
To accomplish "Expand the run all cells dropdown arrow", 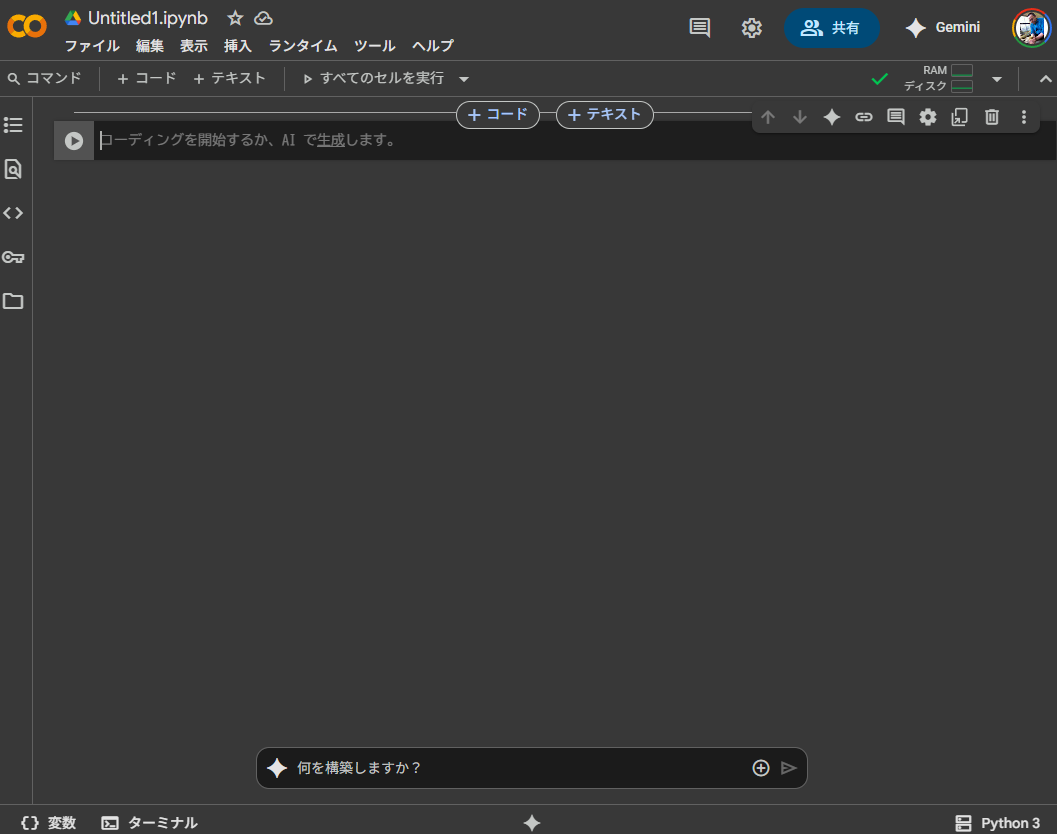I will pyautogui.click(x=464, y=79).
